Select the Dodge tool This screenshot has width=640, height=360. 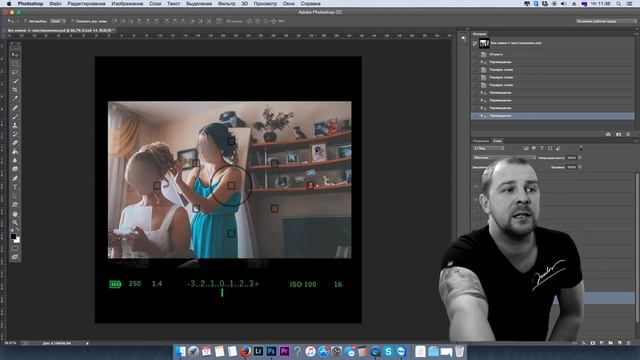click(x=15, y=169)
